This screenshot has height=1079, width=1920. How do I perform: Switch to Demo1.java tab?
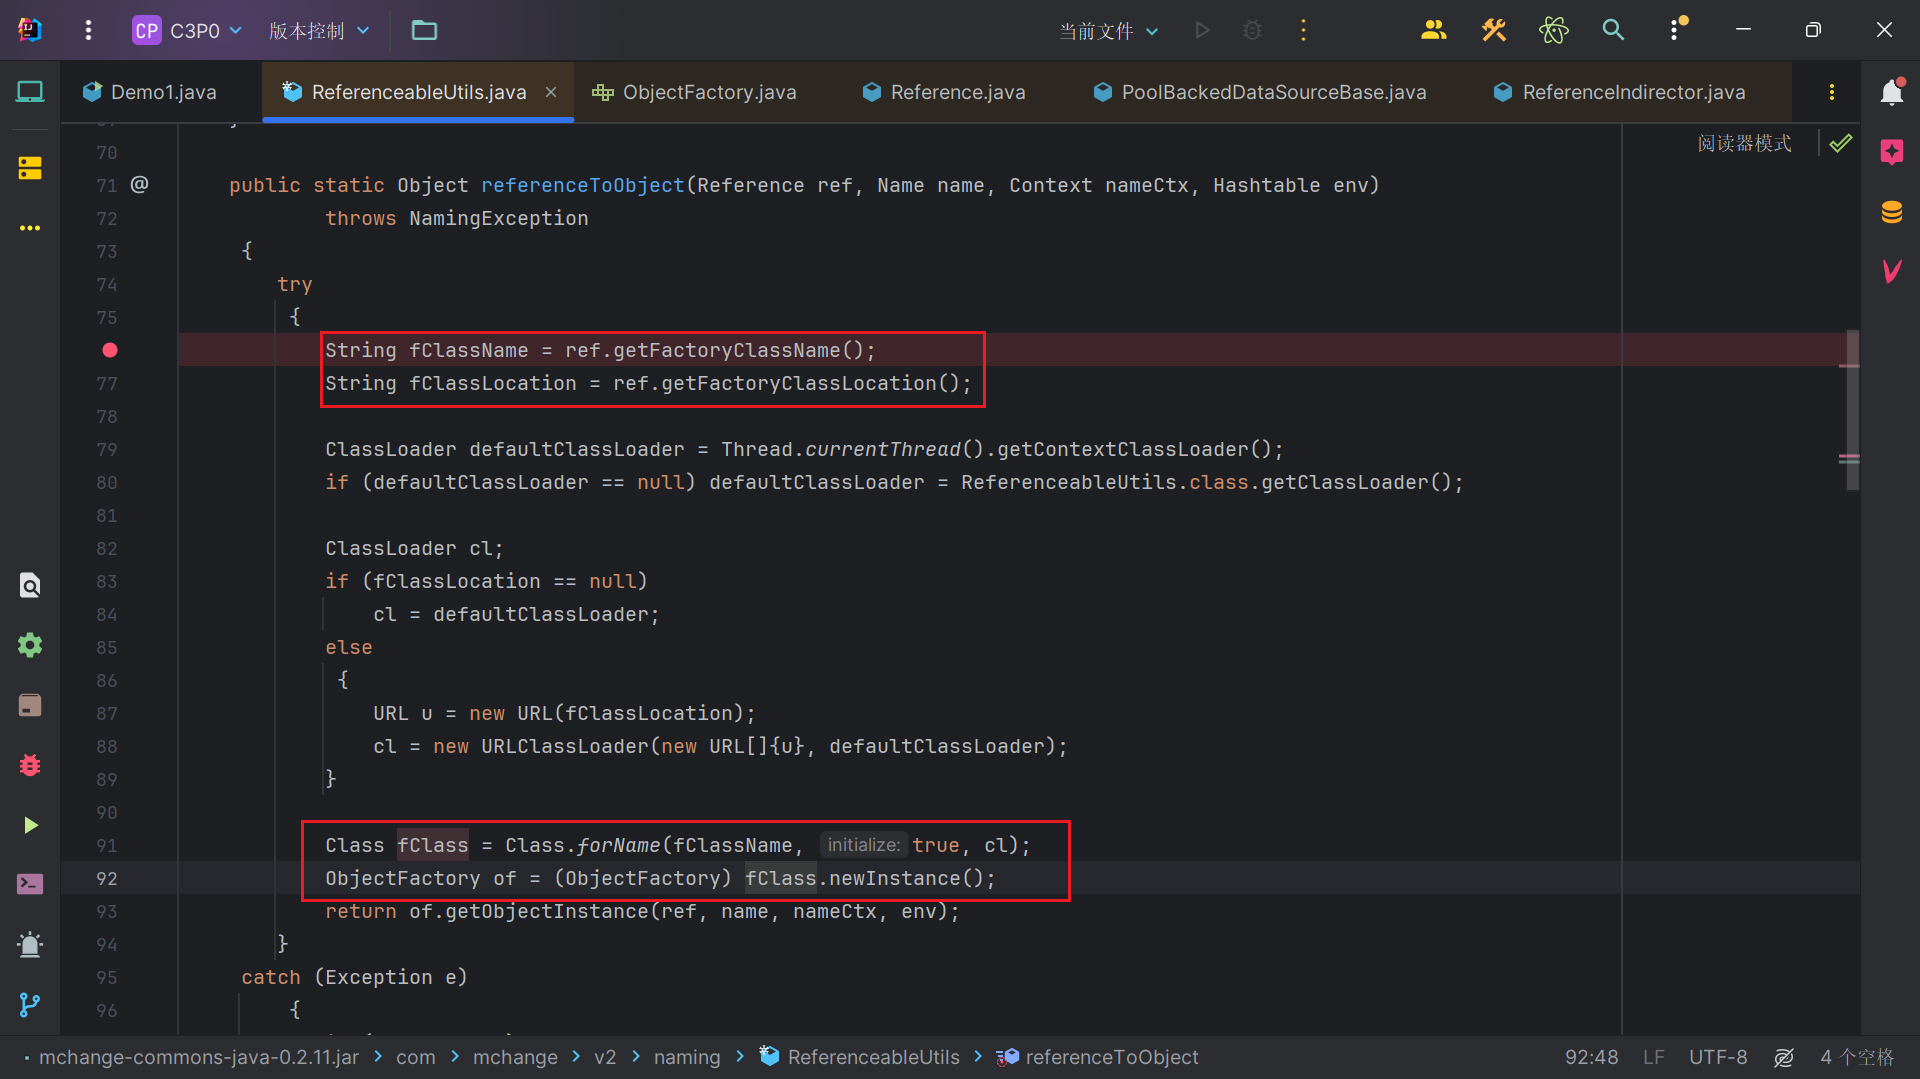(x=150, y=92)
